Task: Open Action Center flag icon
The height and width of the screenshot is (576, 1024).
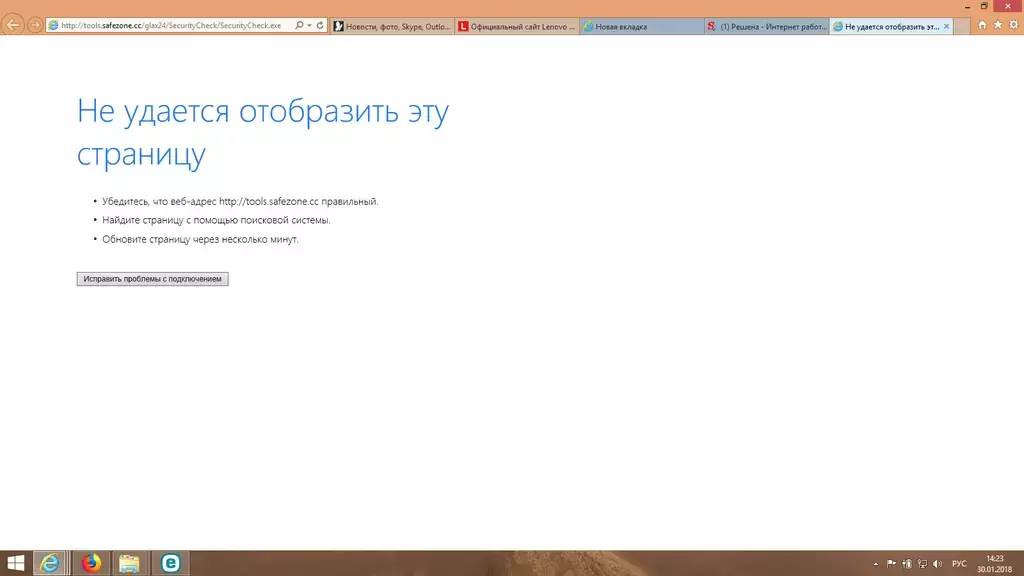Action: [x=891, y=563]
